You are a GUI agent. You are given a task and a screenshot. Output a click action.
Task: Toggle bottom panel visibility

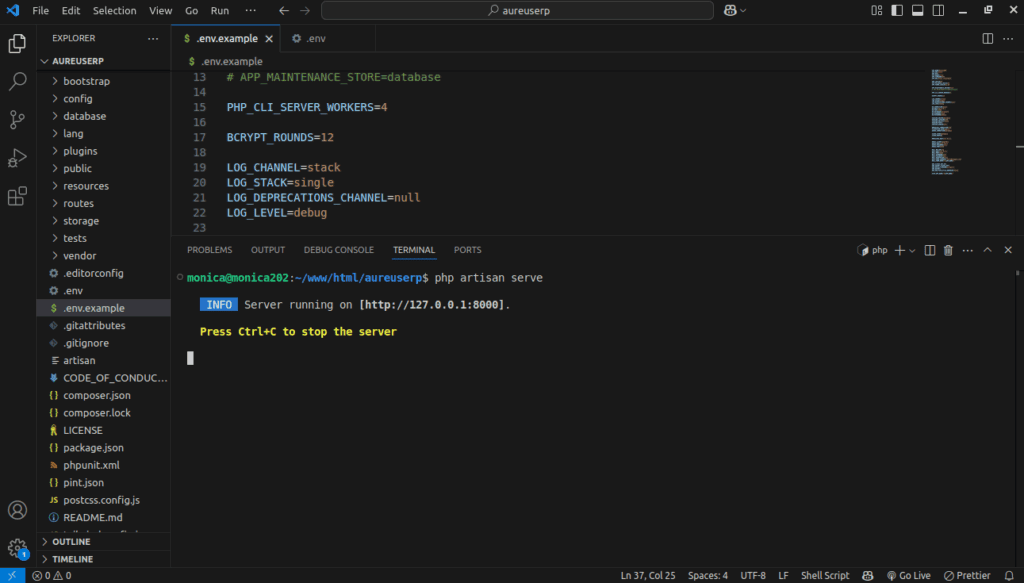click(x=918, y=10)
